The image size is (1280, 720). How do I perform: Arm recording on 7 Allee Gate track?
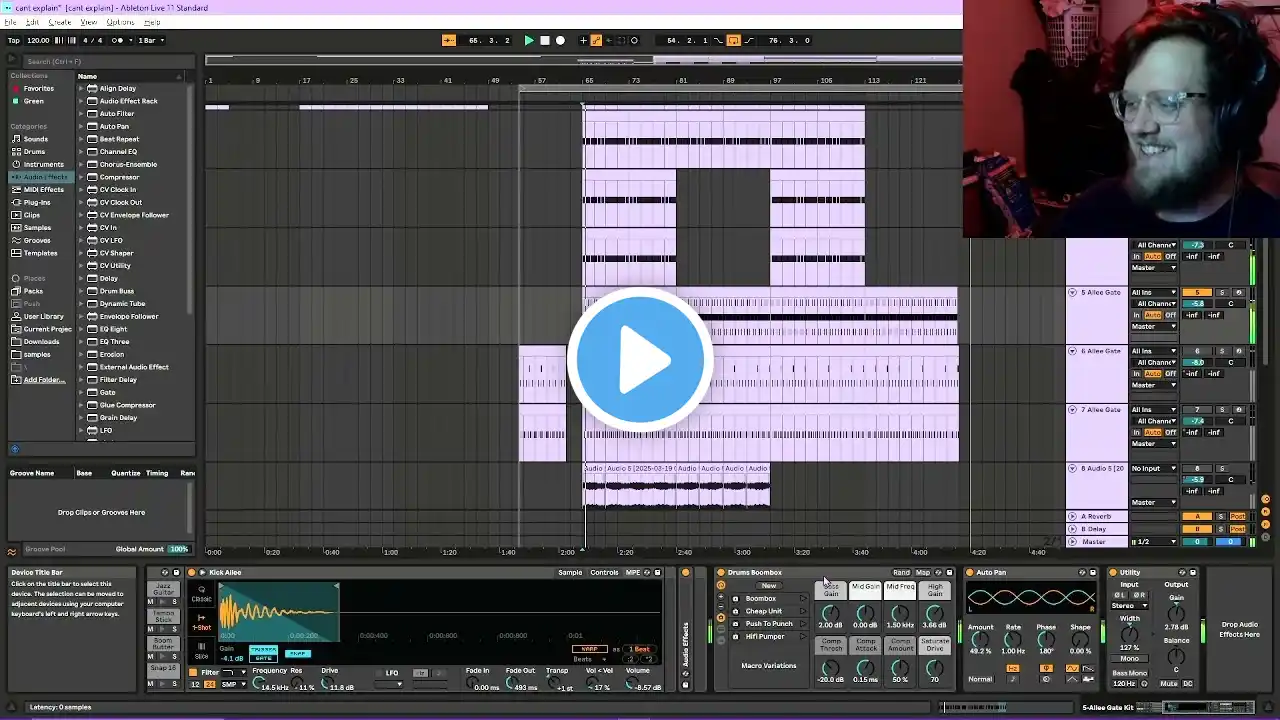pos(1238,410)
